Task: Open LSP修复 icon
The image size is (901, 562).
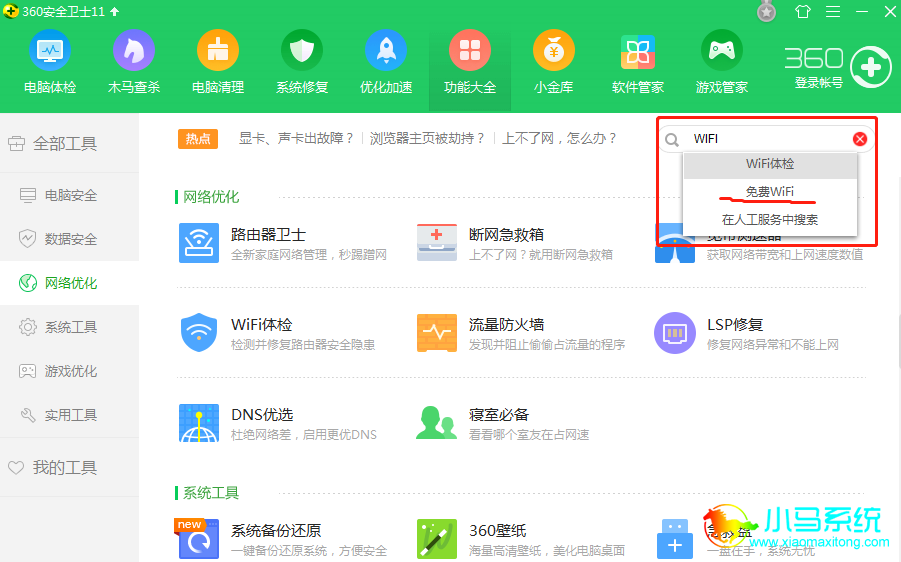Action: tap(675, 333)
